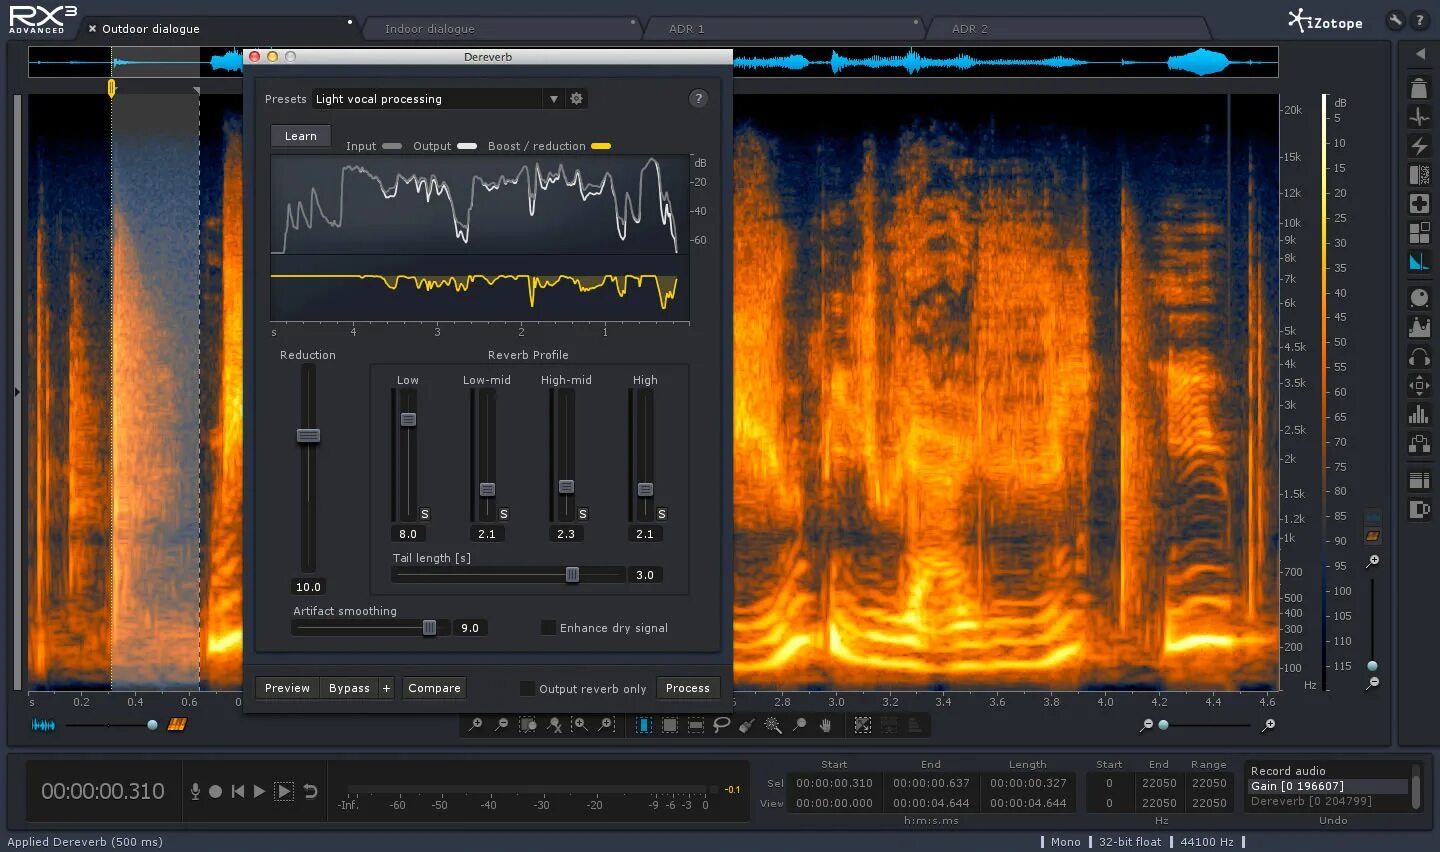Select the time-frequency selection tool
Image resolution: width=1440 pixels, height=852 pixels.
(670, 725)
